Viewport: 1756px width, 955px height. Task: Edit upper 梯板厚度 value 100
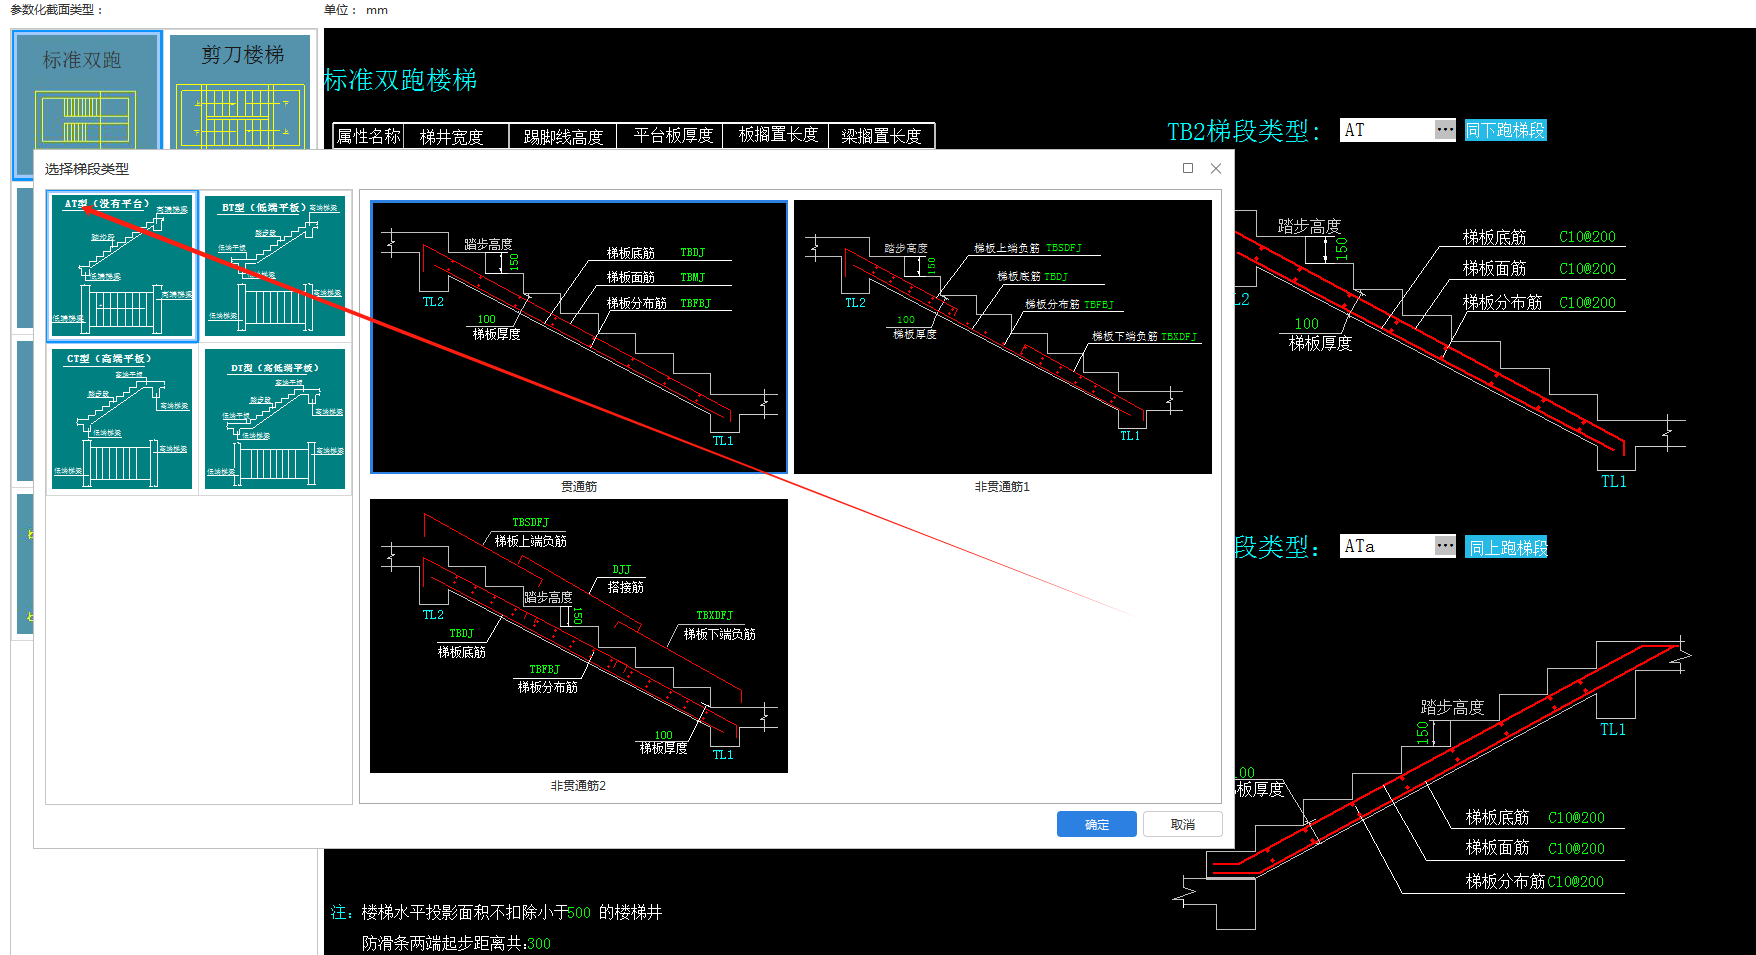1306,324
